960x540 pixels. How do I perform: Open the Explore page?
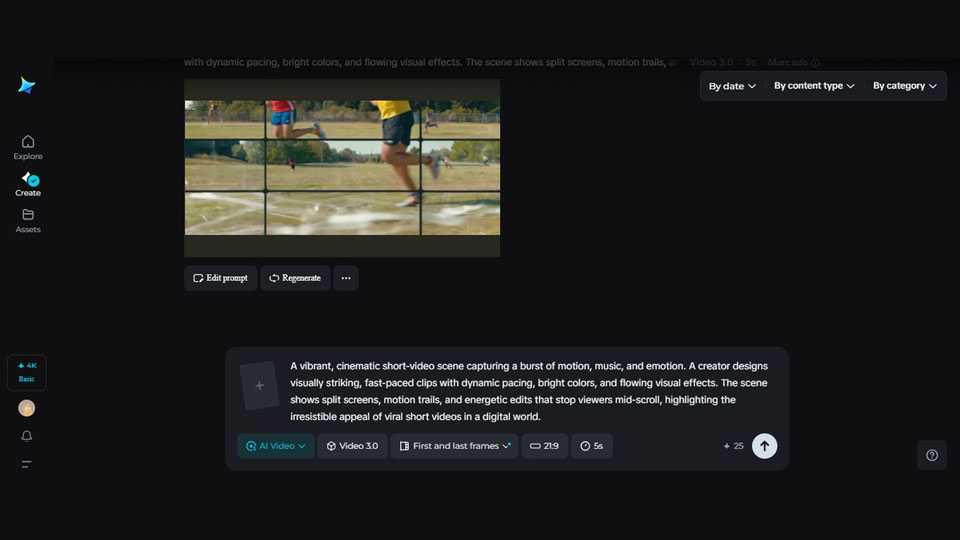point(28,148)
